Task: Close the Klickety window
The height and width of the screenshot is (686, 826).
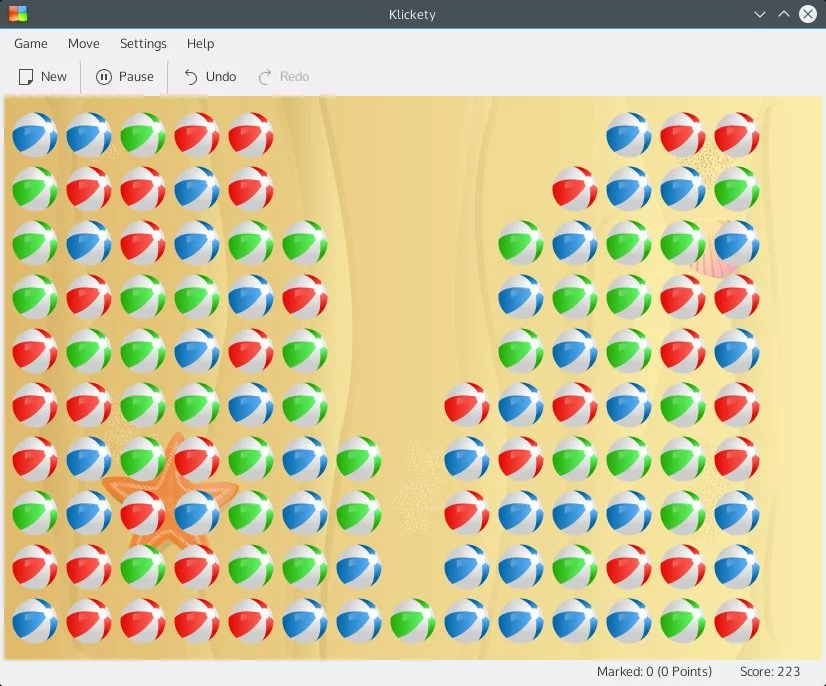Action: pos(808,14)
